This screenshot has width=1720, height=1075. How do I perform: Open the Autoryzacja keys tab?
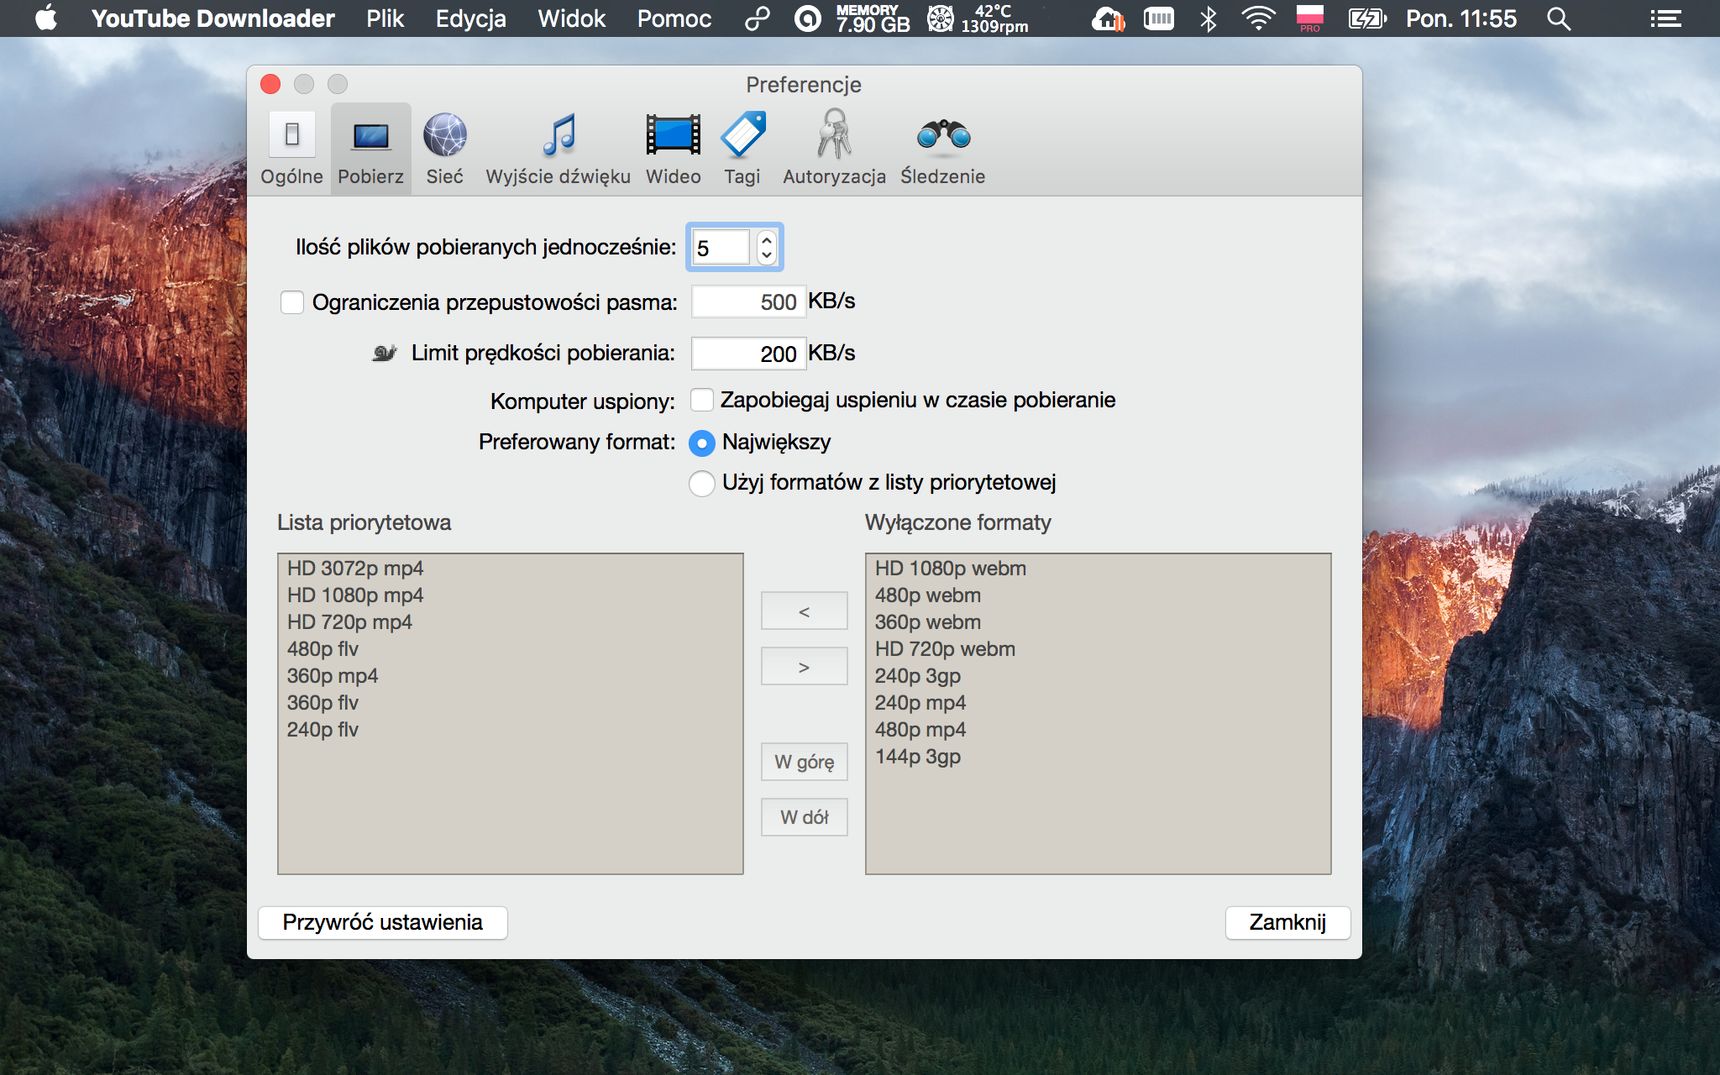pyautogui.click(x=834, y=148)
